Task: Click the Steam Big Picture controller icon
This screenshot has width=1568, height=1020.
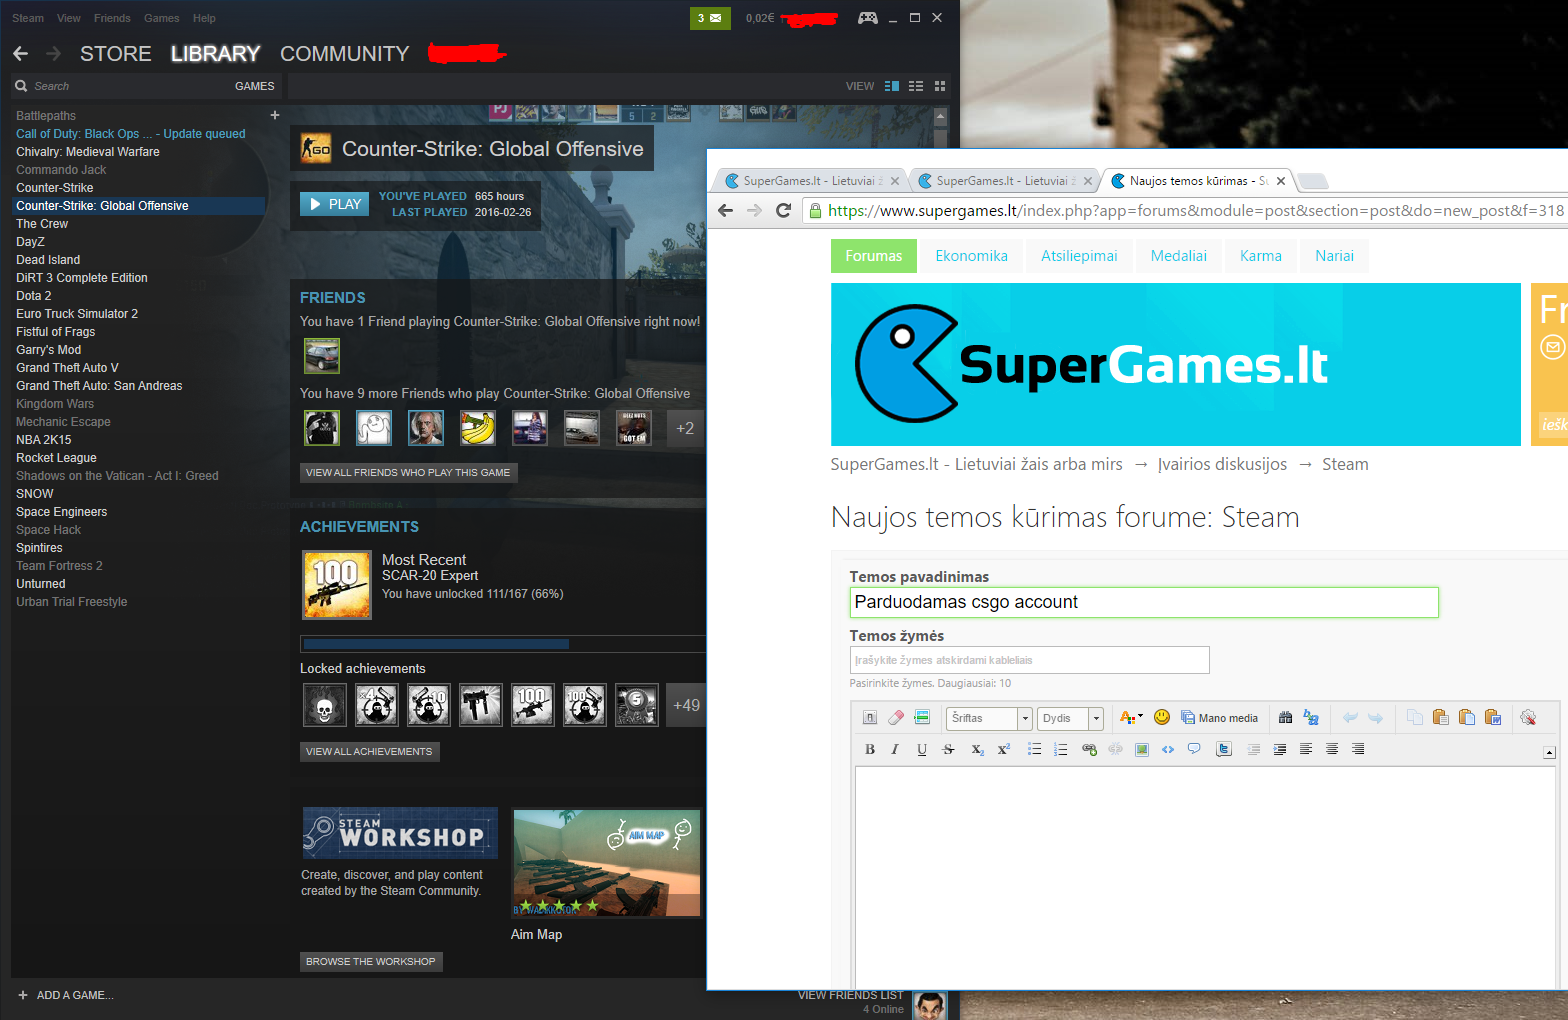Action: pyautogui.click(x=868, y=18)
